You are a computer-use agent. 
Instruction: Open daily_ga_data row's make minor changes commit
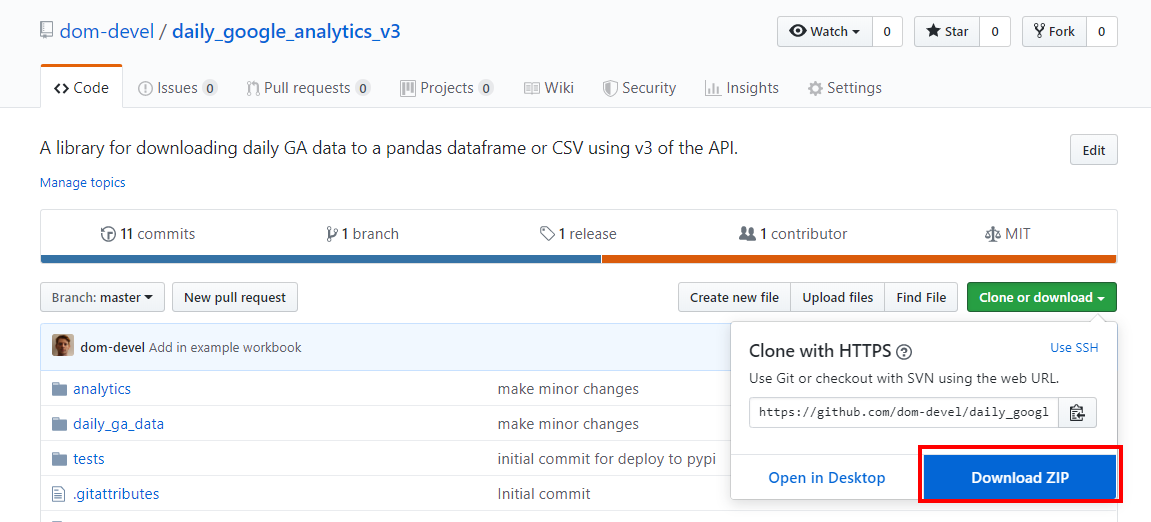(x=568, y=424)
